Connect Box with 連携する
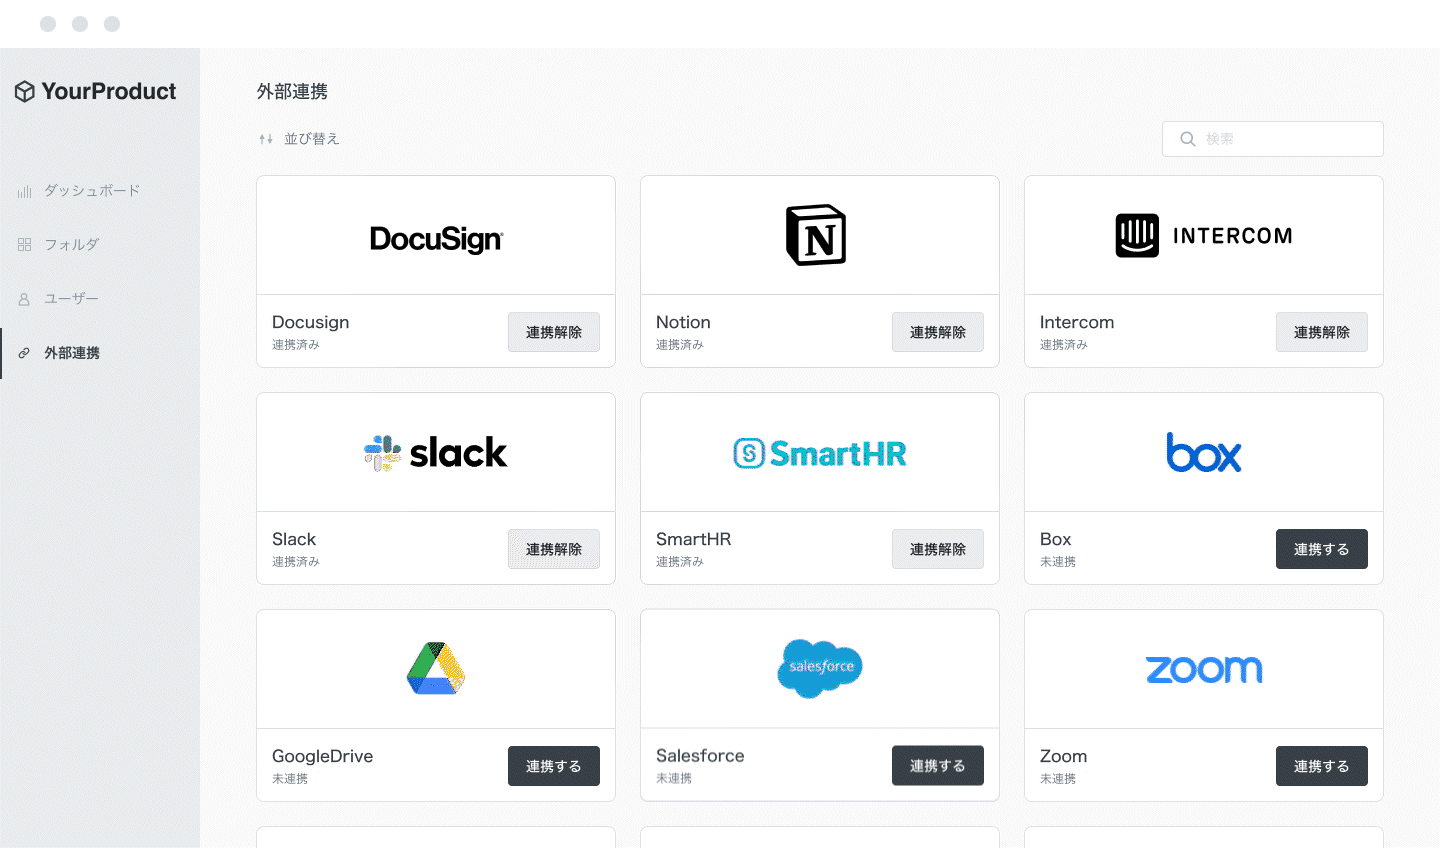The width and height of the screenshot is (1440, 848). (x=1322, y=549)
